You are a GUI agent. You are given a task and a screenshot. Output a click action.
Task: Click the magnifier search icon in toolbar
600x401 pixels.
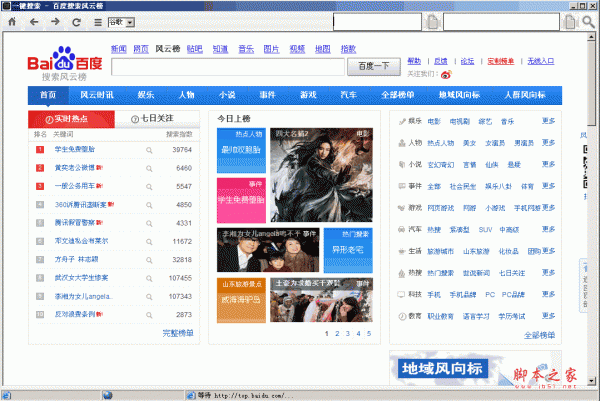tap(589, 22)
